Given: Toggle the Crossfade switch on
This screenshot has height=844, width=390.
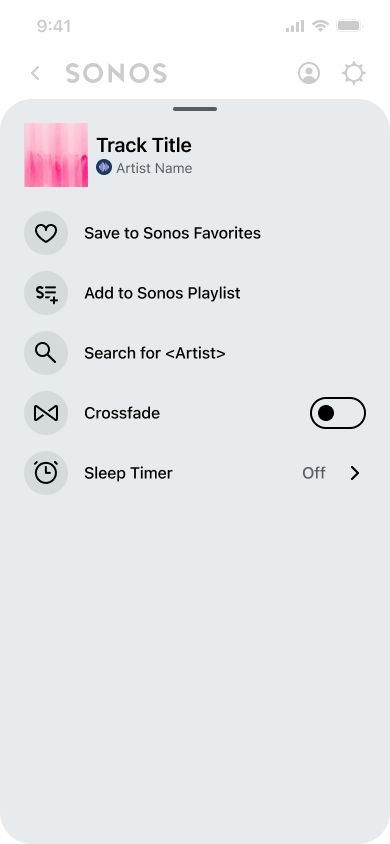Looking at the screenshot, I should 338,413.
